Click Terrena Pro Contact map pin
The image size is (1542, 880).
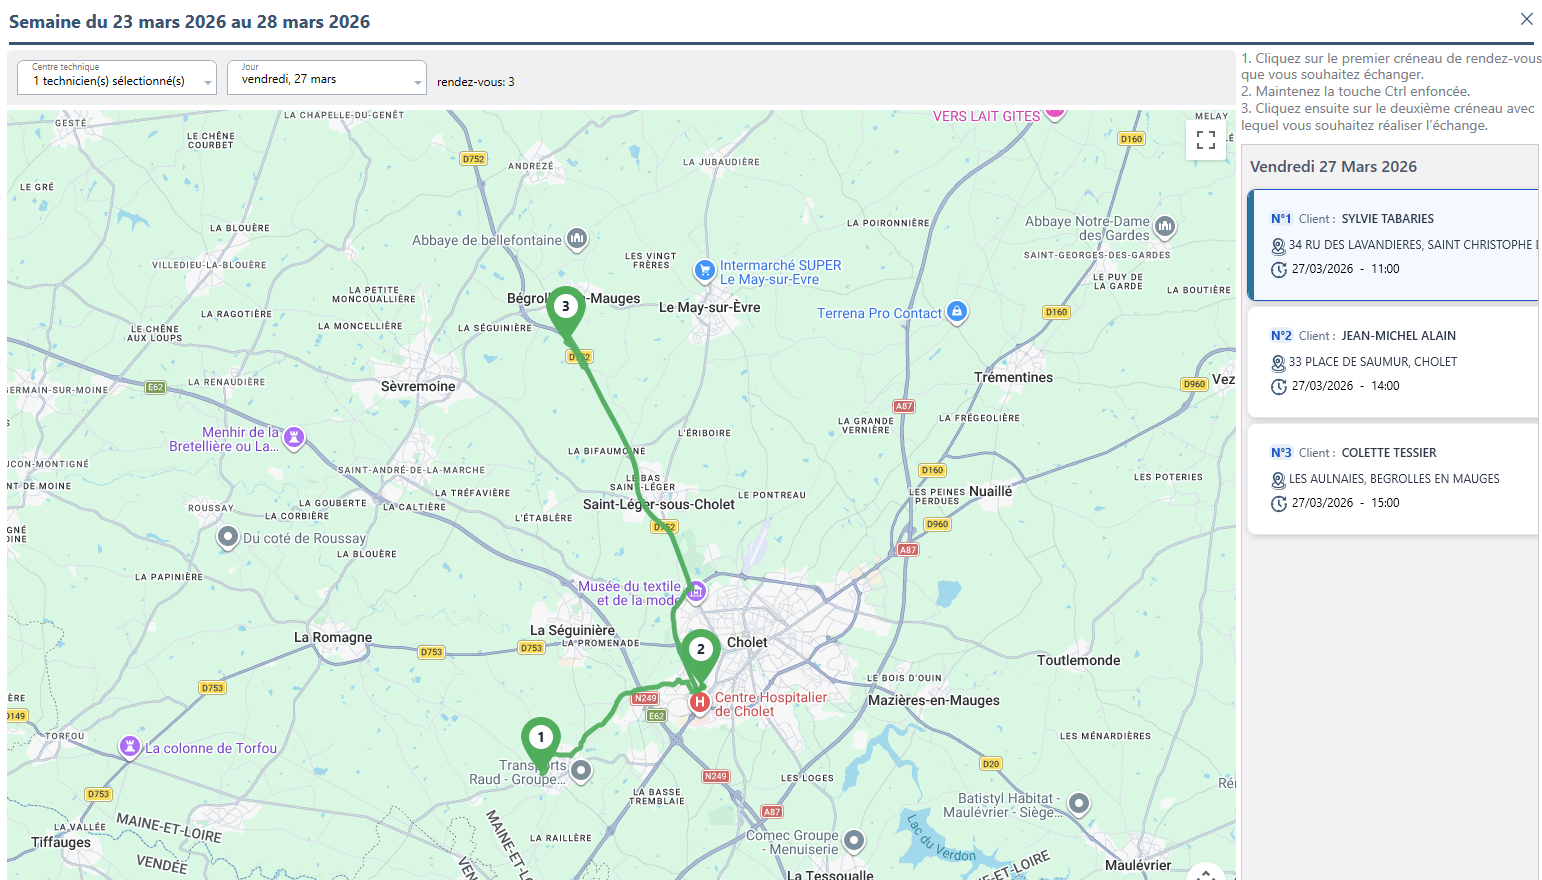957,312
